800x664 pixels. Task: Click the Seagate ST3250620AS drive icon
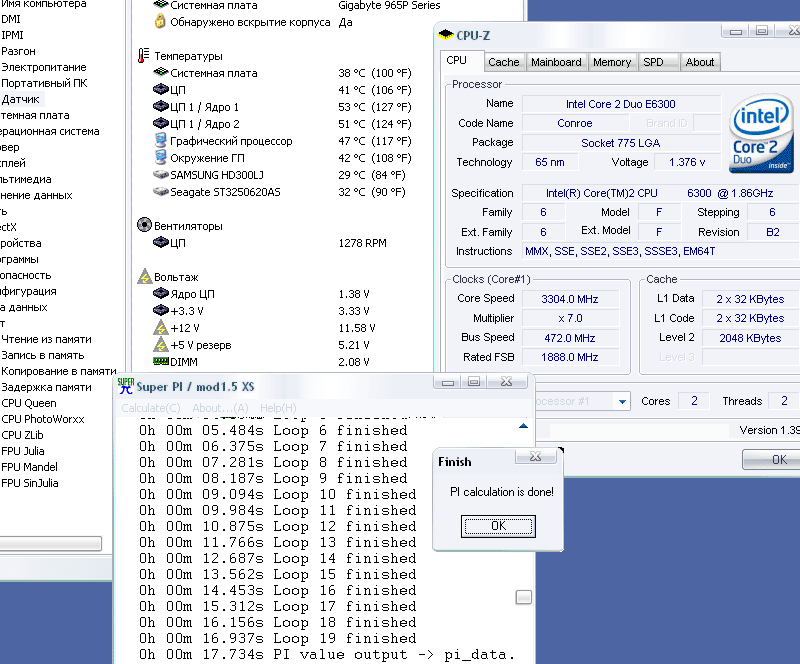coord(161,191)
